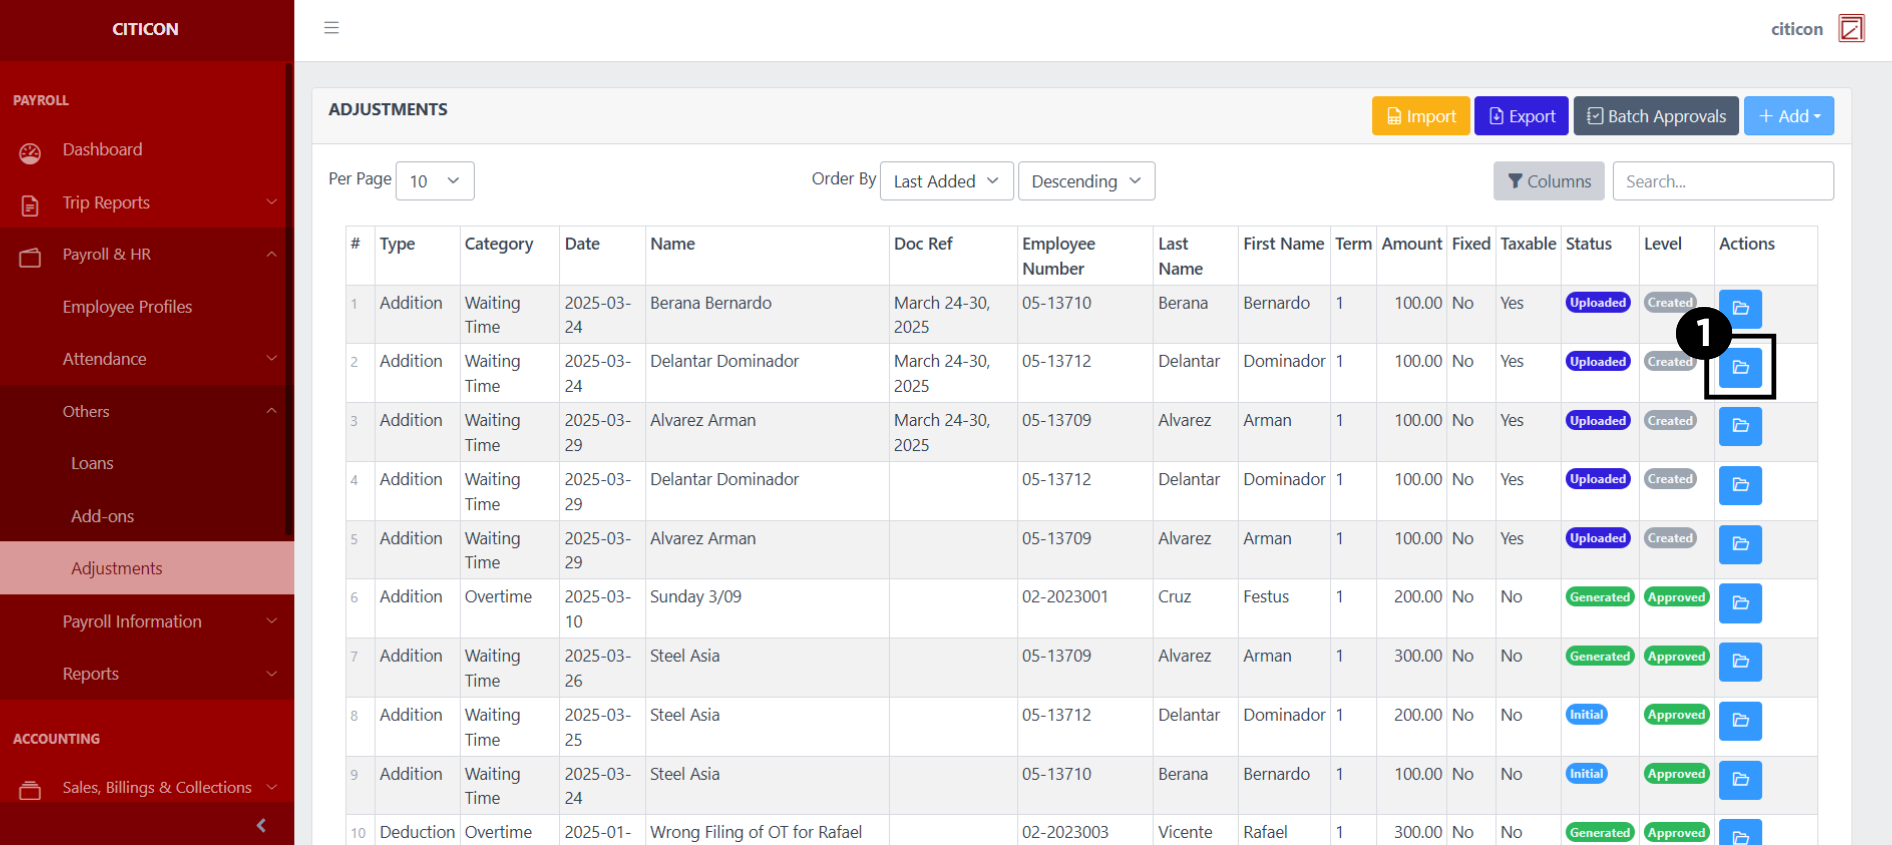This screenshot has width=1892, height=845.
Task: Click the Dashboard gauge icon
Action: tap(30, 153)
